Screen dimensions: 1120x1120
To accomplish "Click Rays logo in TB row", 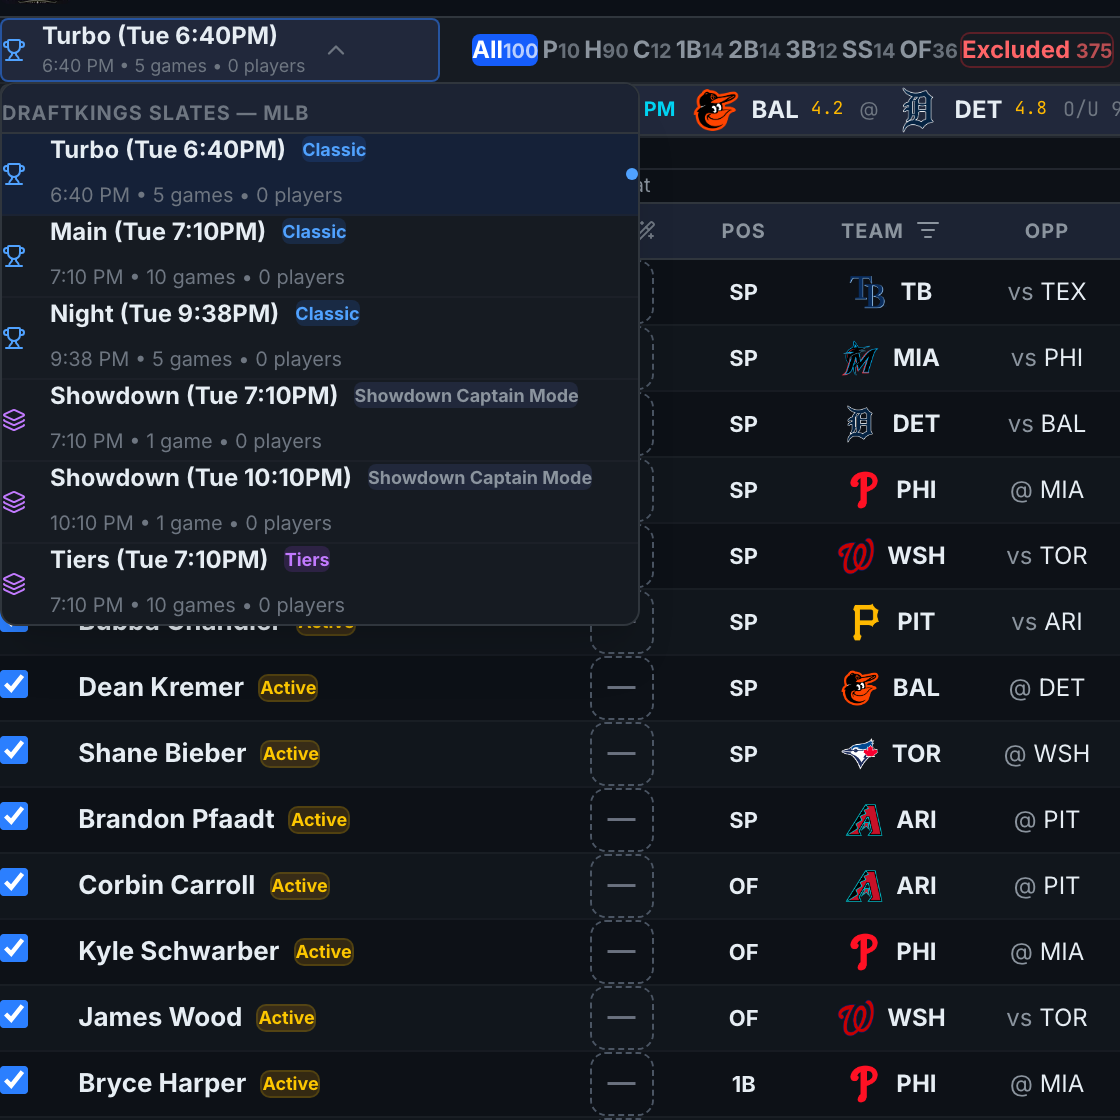I will pos(866,291).
